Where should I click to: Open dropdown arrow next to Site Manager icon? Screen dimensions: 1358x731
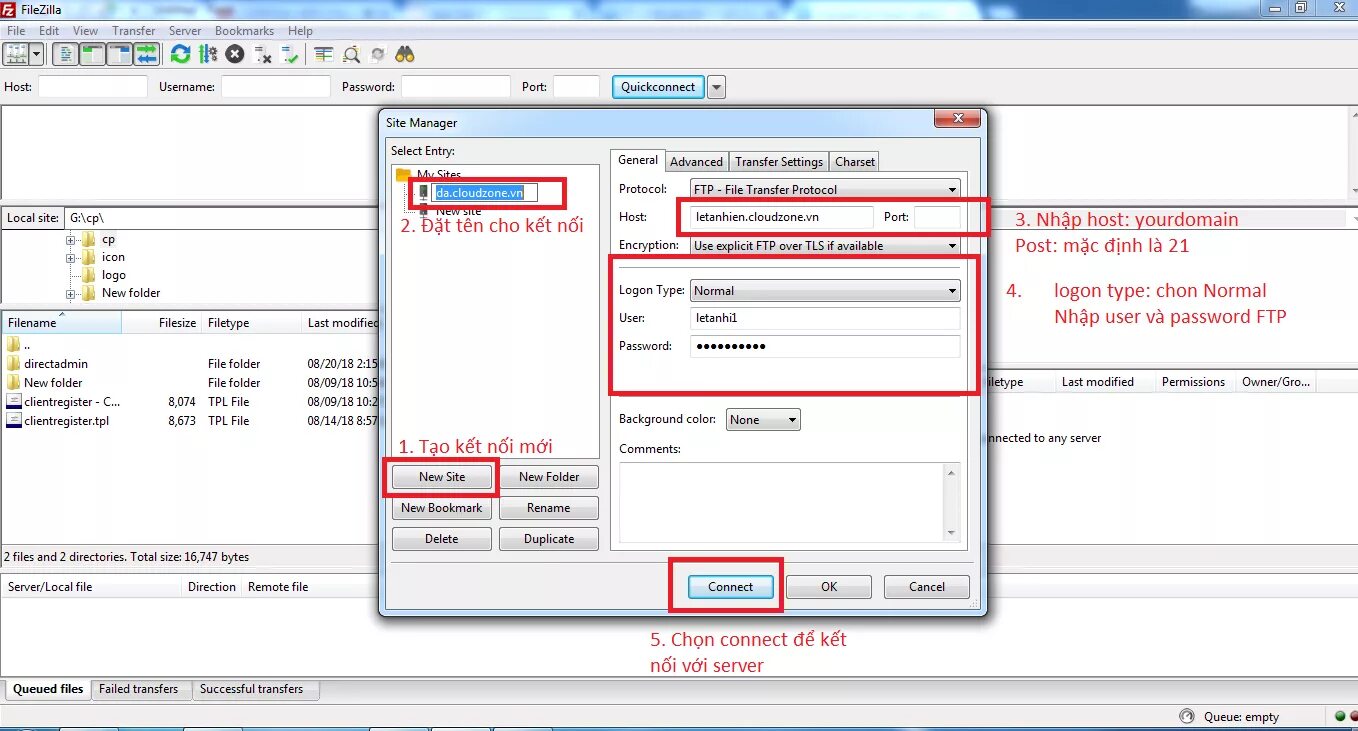pyautogui.click(x=37, y=54)
